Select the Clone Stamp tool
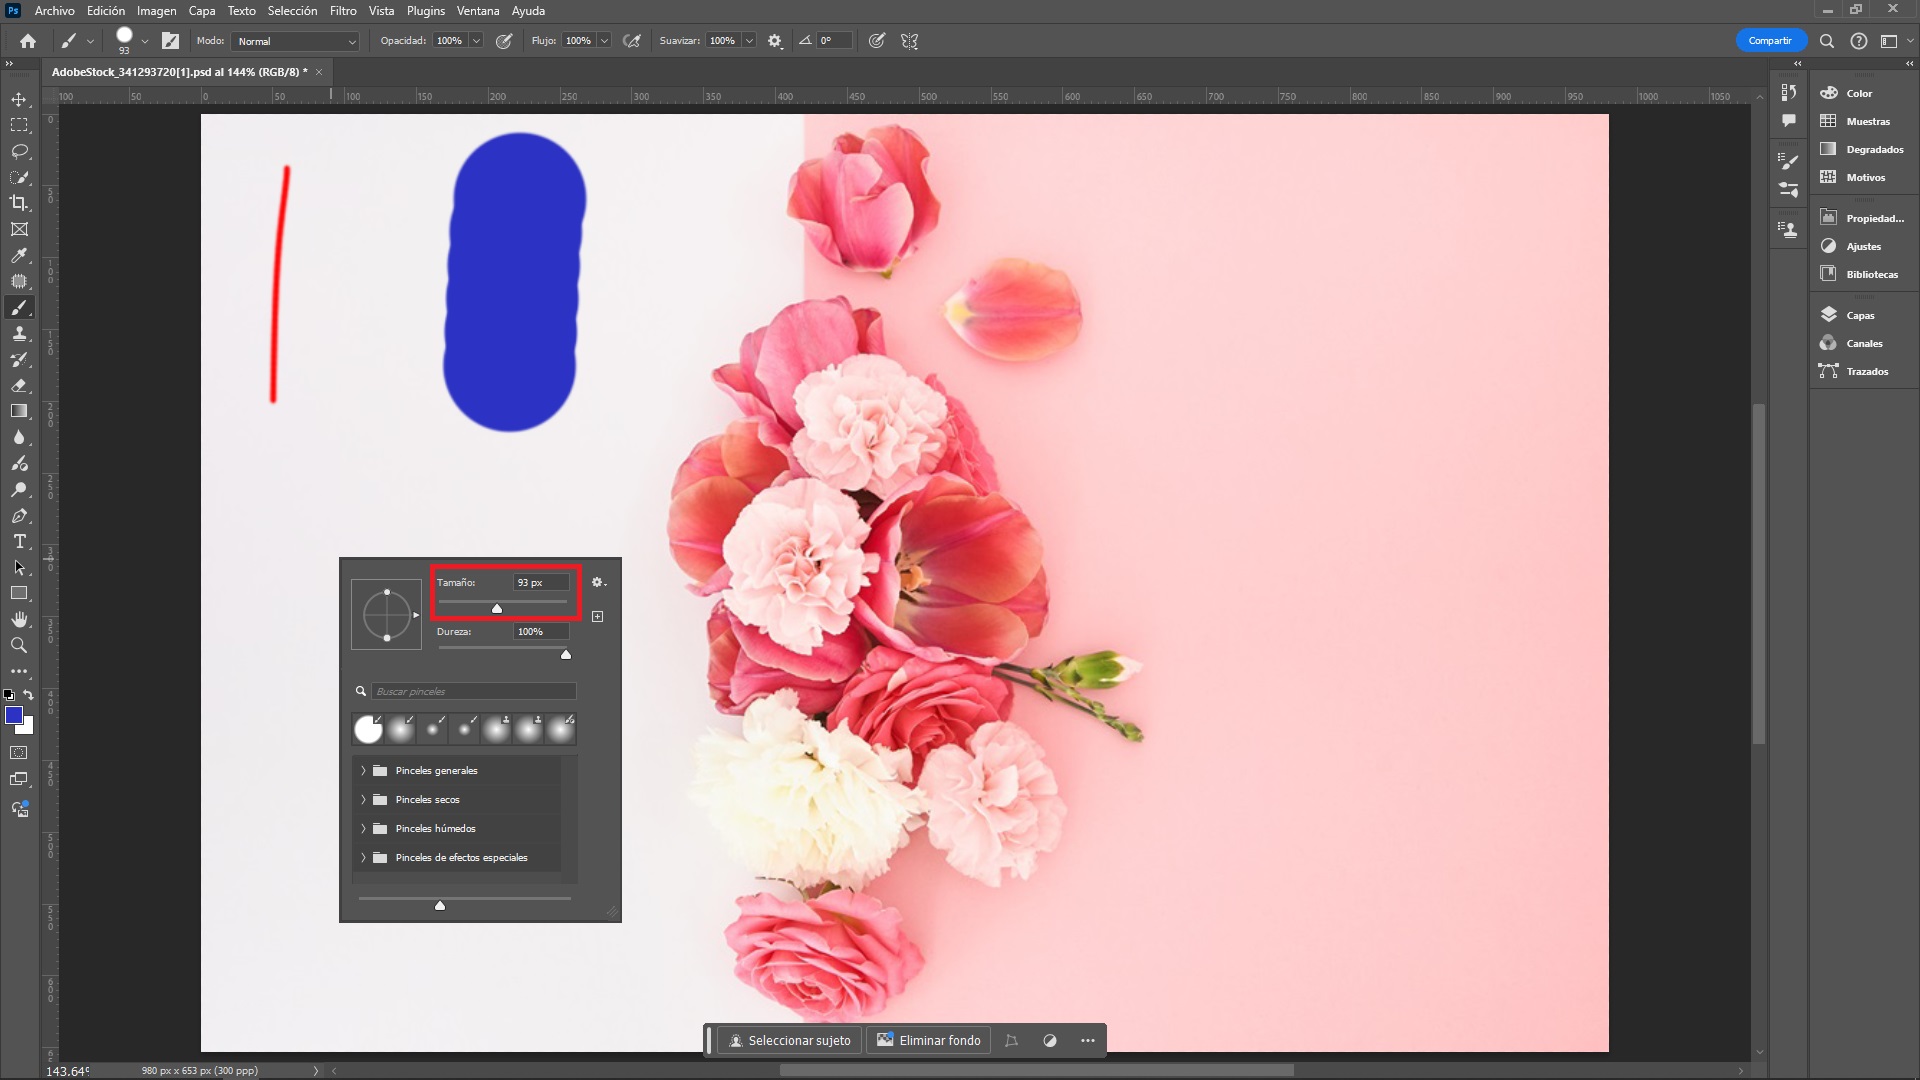This screenshot has width=1920, height=1080. point(19,333)
